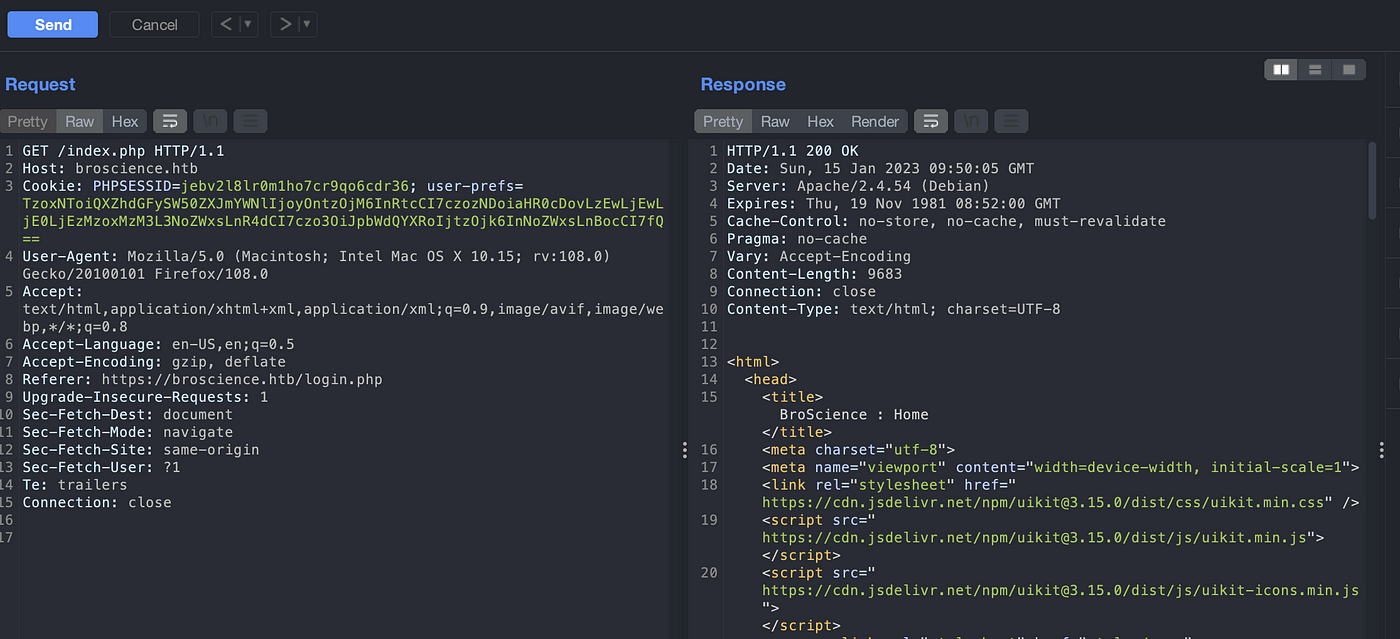Select top-bottom split layout toggle
The width and height of the screenshot is (1400, 639).
(1315, 69)
